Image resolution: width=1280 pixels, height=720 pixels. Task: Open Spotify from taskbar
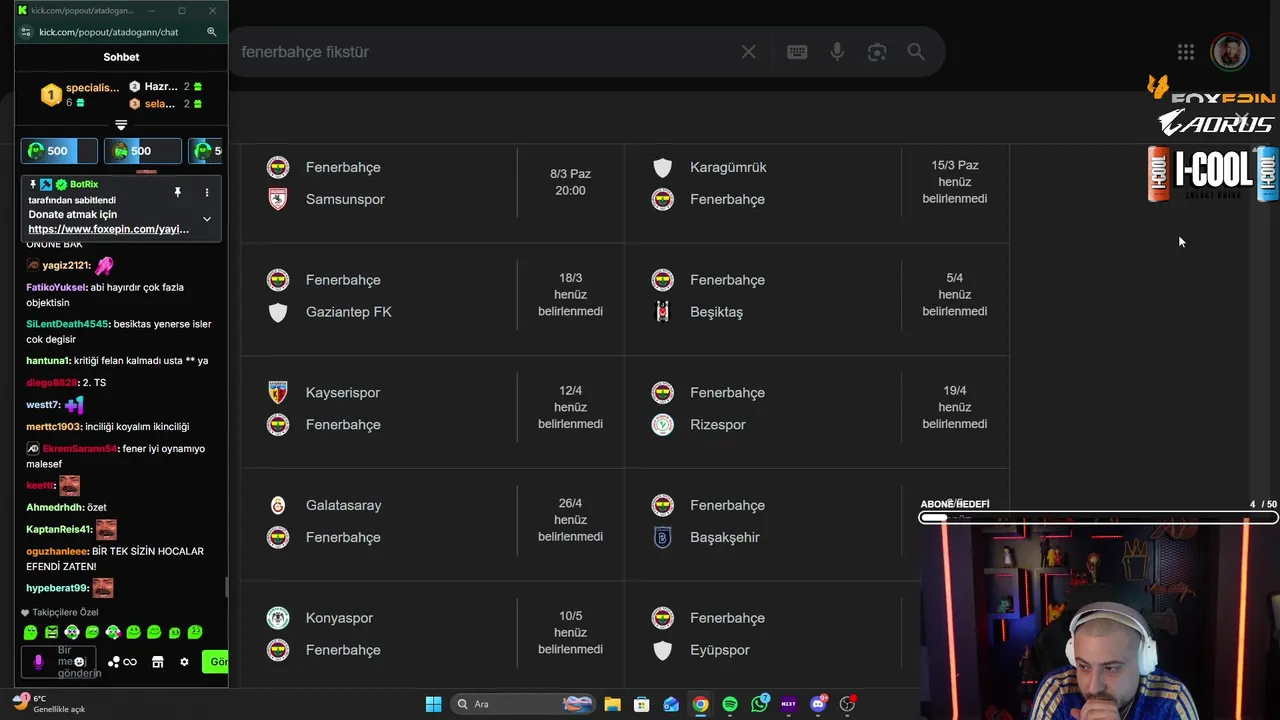(x=730, y=704)
